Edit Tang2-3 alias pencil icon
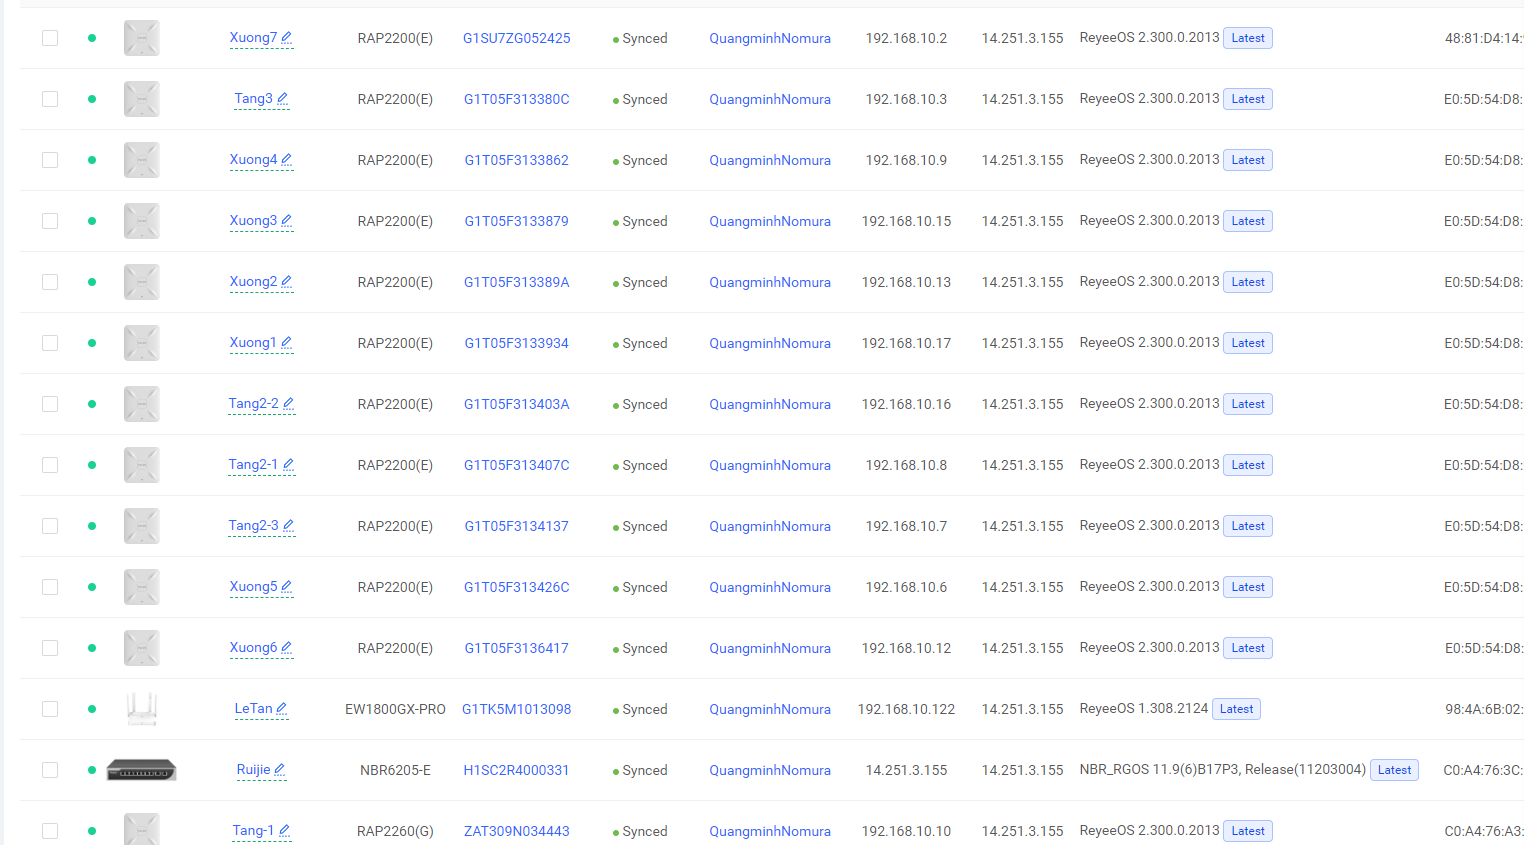This screenshot has width=1524, height=845. point(288,526)
